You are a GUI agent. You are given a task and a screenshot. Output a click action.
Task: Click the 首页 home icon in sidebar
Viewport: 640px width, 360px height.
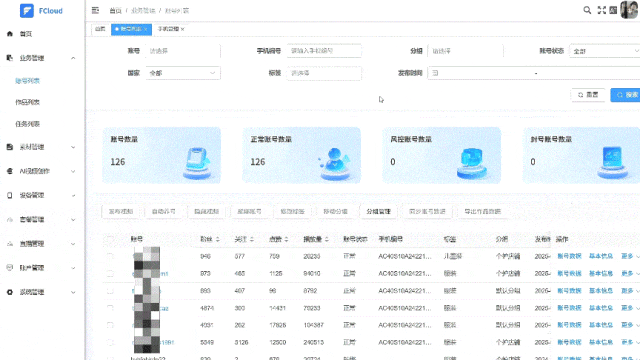click(x=10, y=34)
